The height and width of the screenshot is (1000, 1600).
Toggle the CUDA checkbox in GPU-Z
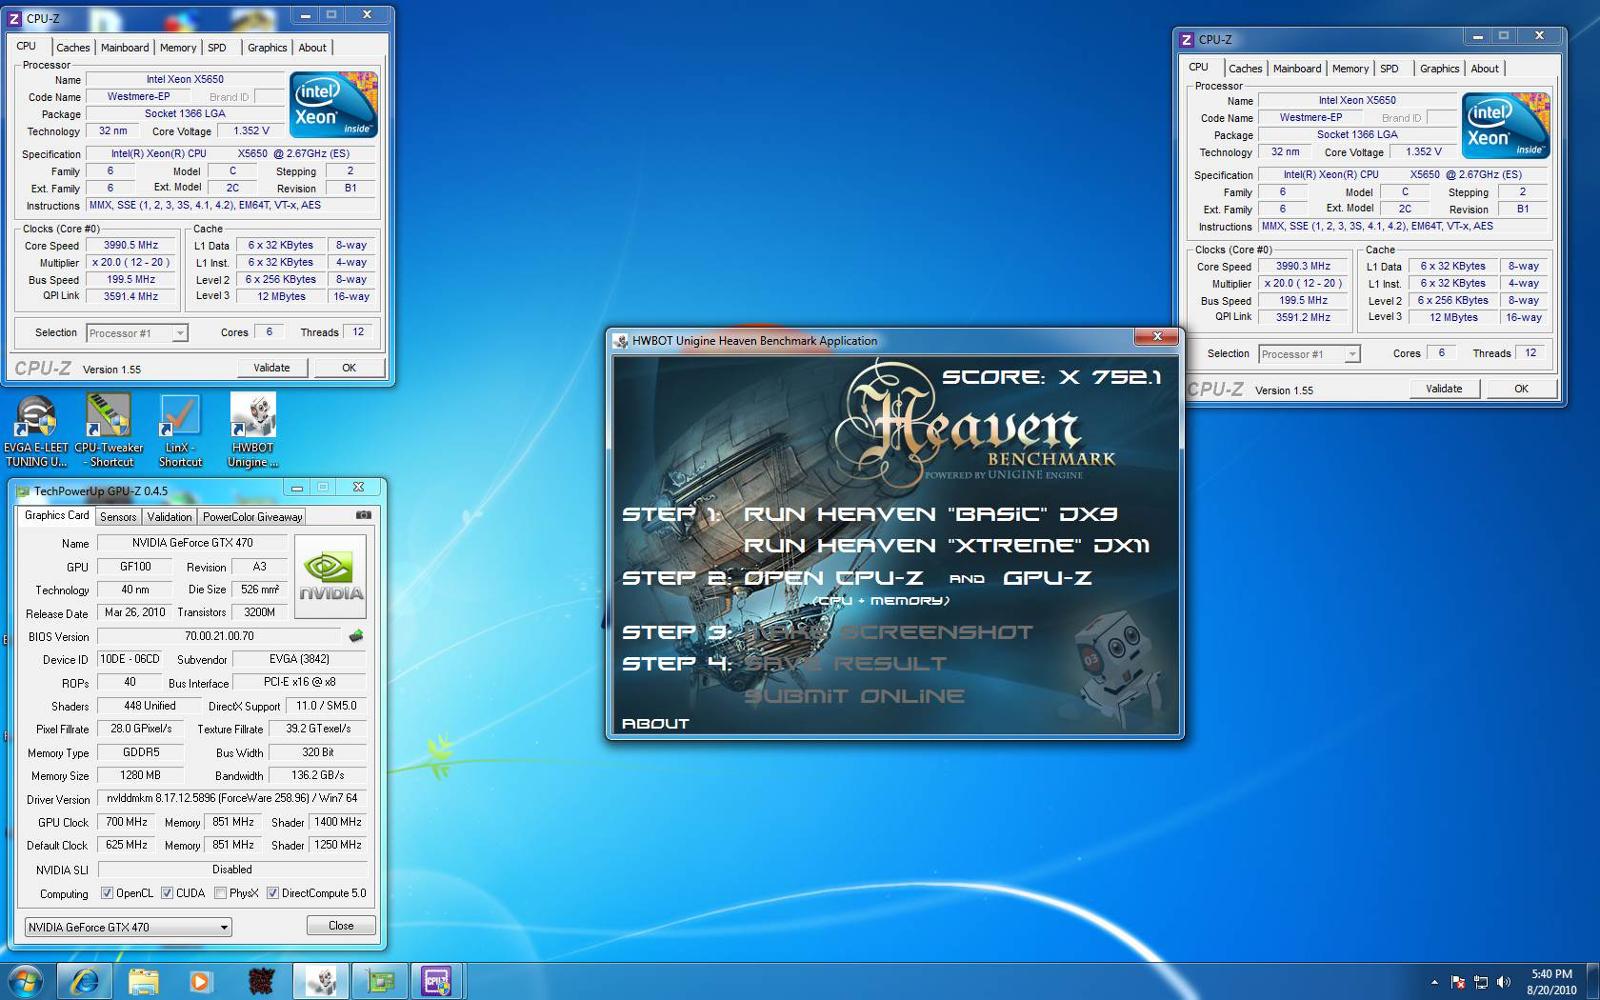(x=167, y=893)
